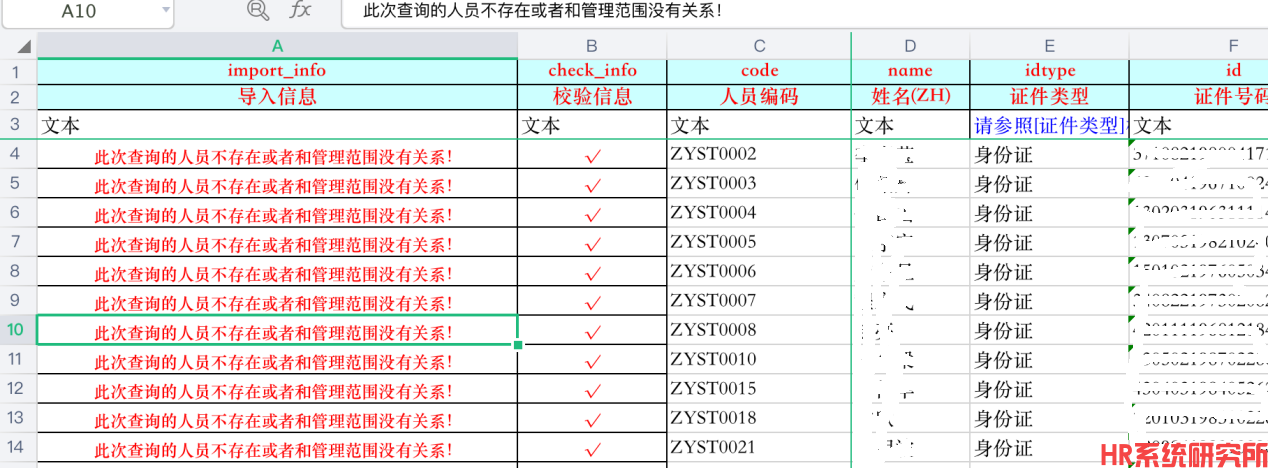Select column A header

277,46
